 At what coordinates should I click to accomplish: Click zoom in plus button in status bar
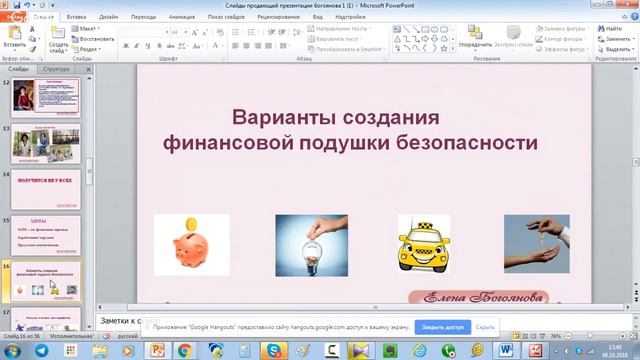[622, 336]
